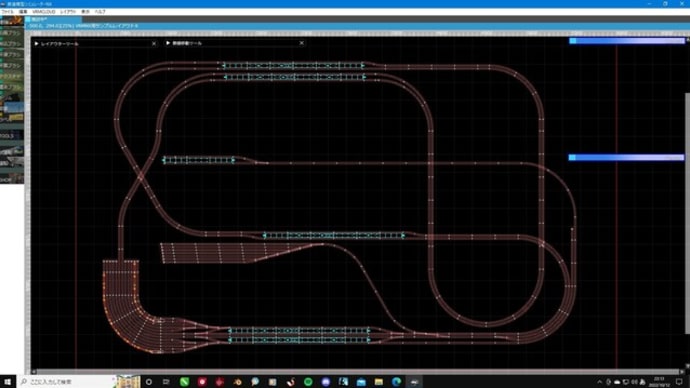The height and width of the screenshot is (388, 690).
Task: Open Spotify from the taskbar
Action: point(308,382)
